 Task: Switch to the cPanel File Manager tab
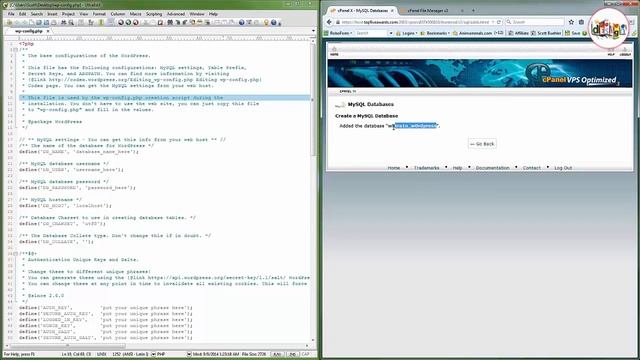427,10
